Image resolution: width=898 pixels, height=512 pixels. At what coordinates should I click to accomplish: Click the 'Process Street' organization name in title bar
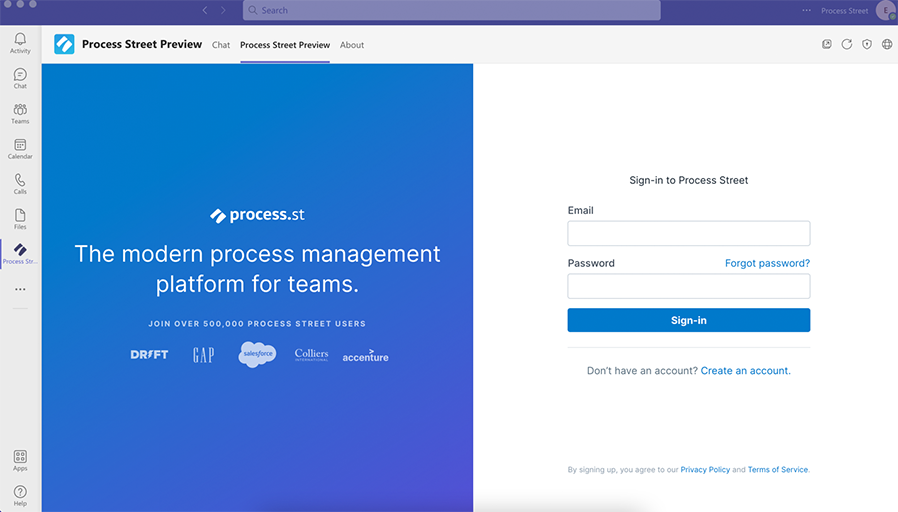pyautogui.click(x=844, y=10)
